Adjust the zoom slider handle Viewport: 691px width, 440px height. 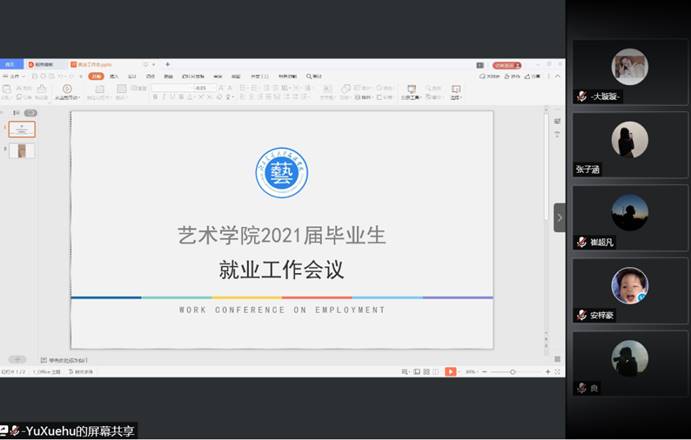[x=513, y=372]
